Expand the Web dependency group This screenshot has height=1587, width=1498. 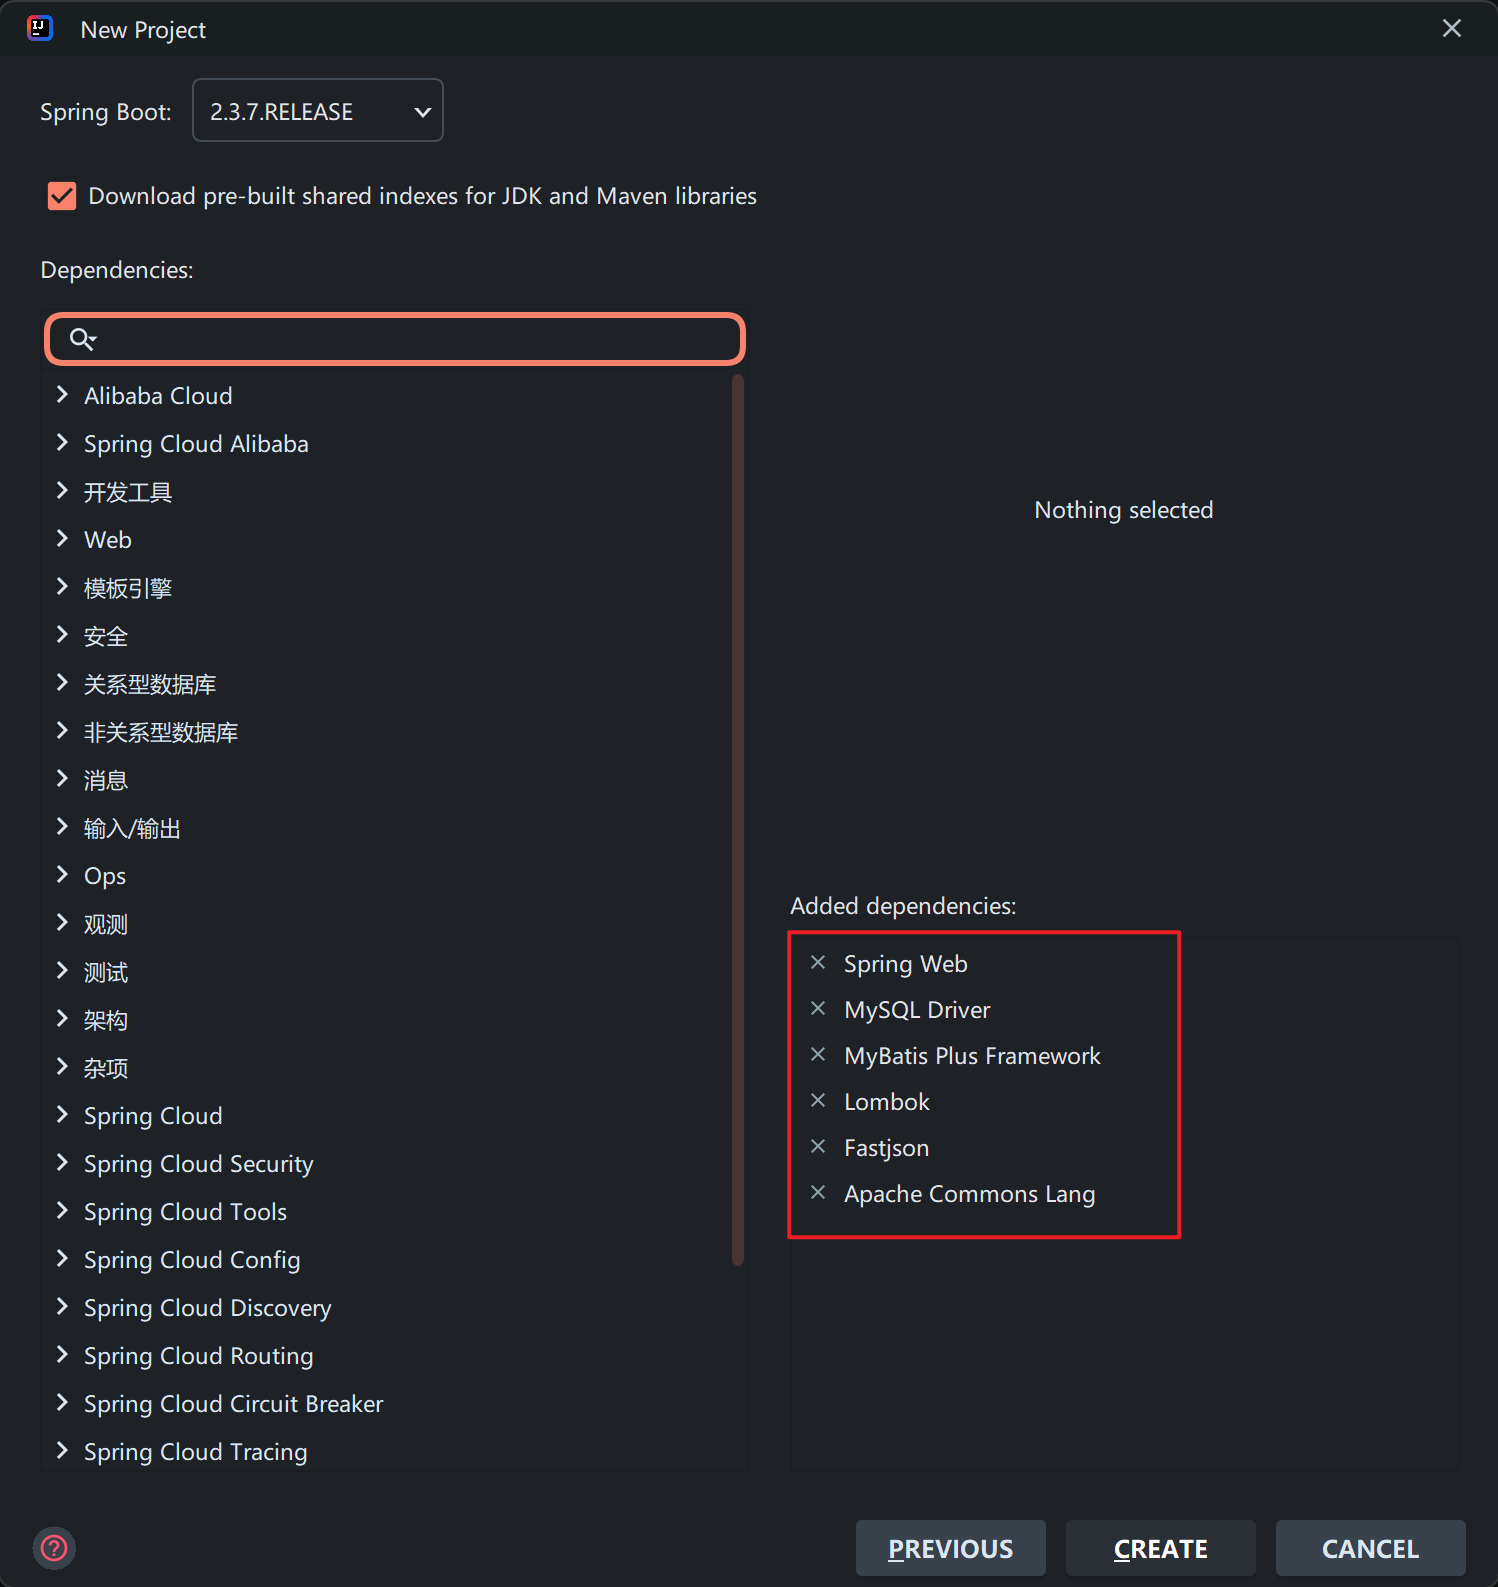(x=62, y=539)
